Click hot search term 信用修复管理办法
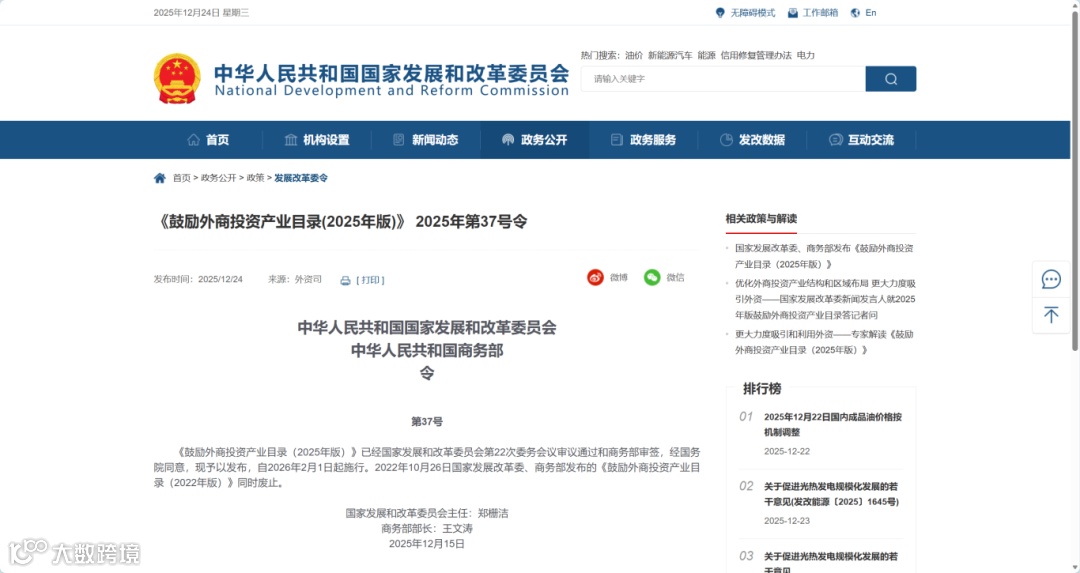 point(756,55)
